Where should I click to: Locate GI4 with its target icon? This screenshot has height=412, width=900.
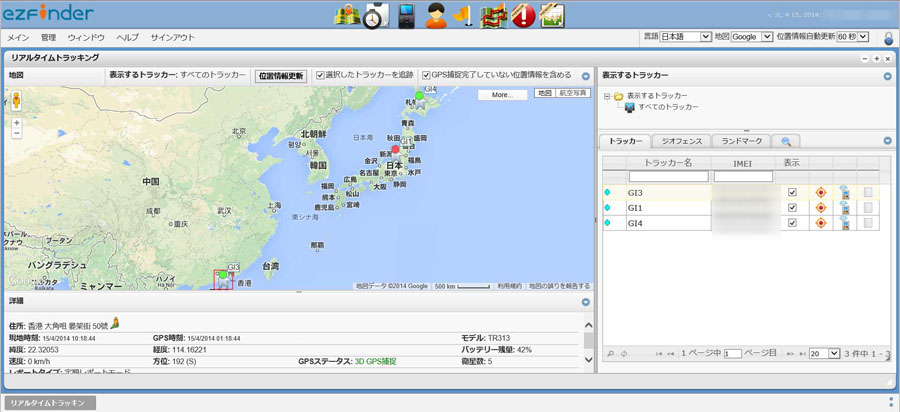point(820,223)
